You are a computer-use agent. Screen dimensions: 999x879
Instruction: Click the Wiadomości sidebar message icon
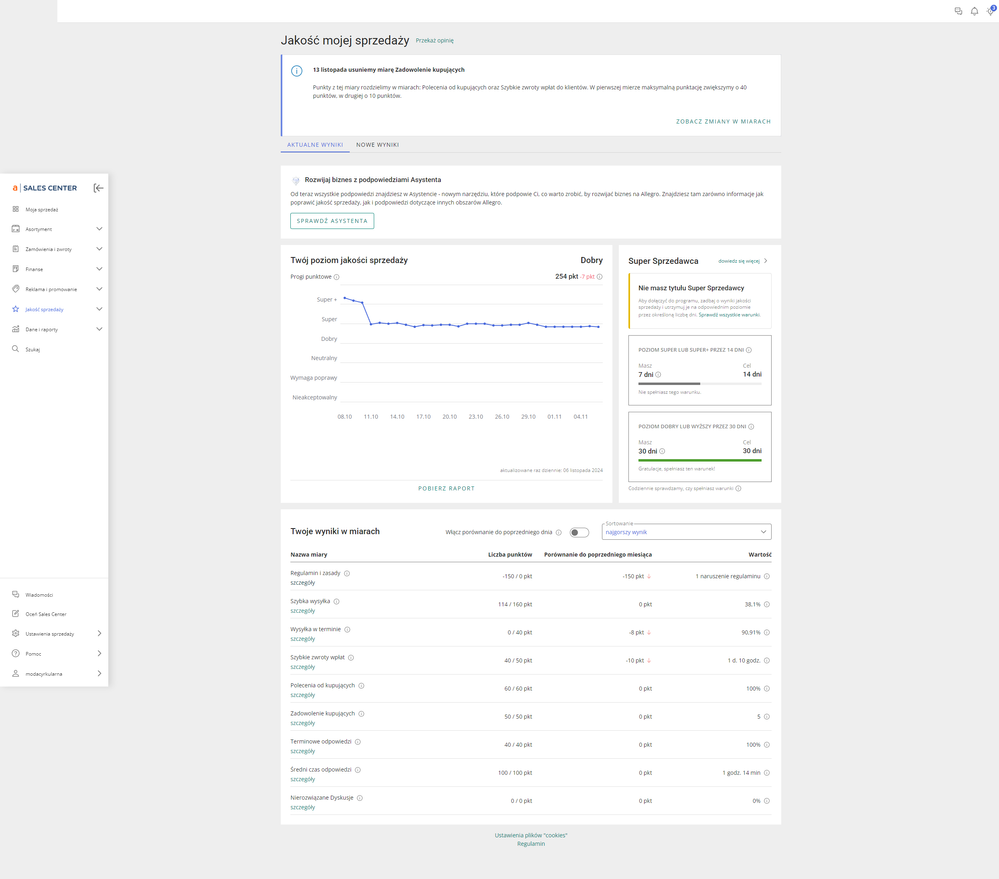click(x=16, y=594)
